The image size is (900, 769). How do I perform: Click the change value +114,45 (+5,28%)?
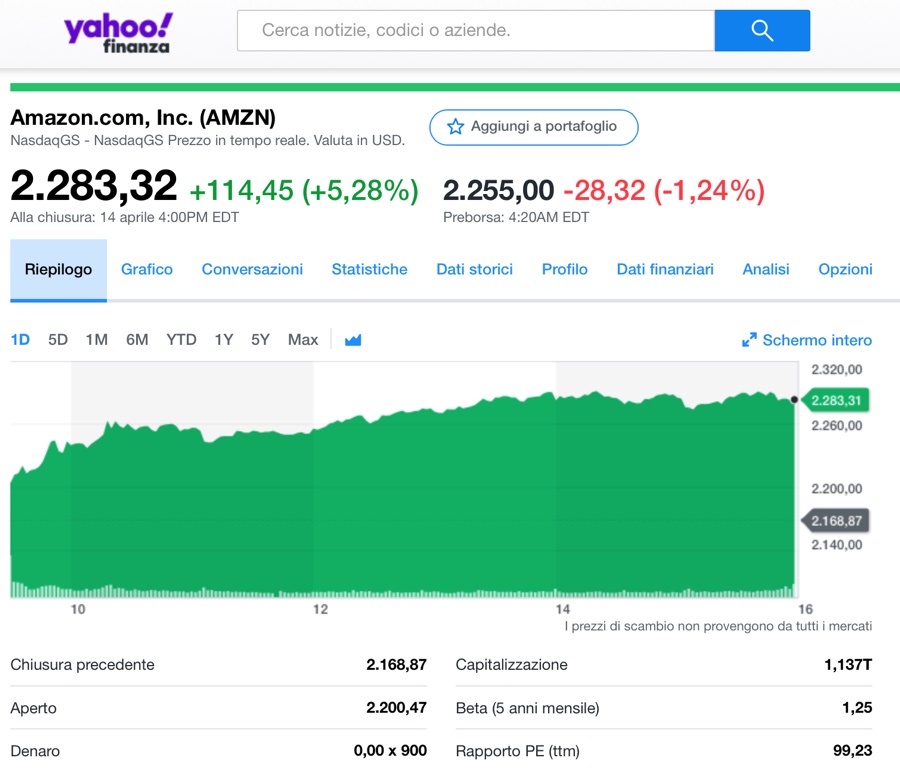coord(304,191)
